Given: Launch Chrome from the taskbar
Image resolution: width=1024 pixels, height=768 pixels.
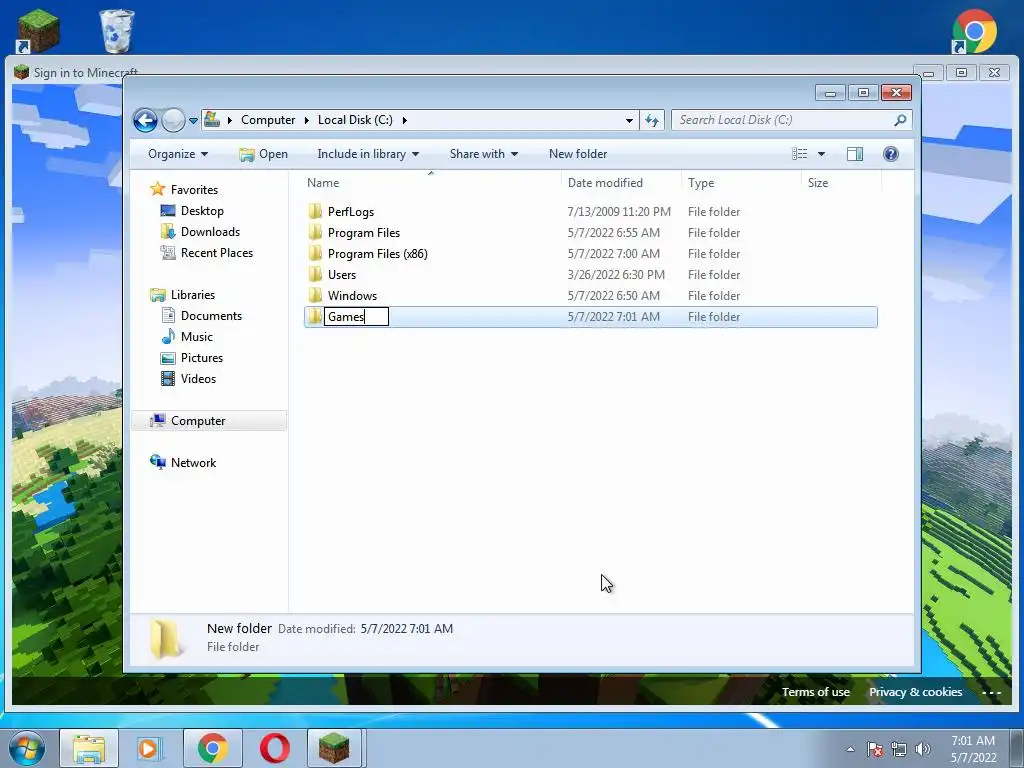Looking at the screenshot, I should (x=212, y=748).
